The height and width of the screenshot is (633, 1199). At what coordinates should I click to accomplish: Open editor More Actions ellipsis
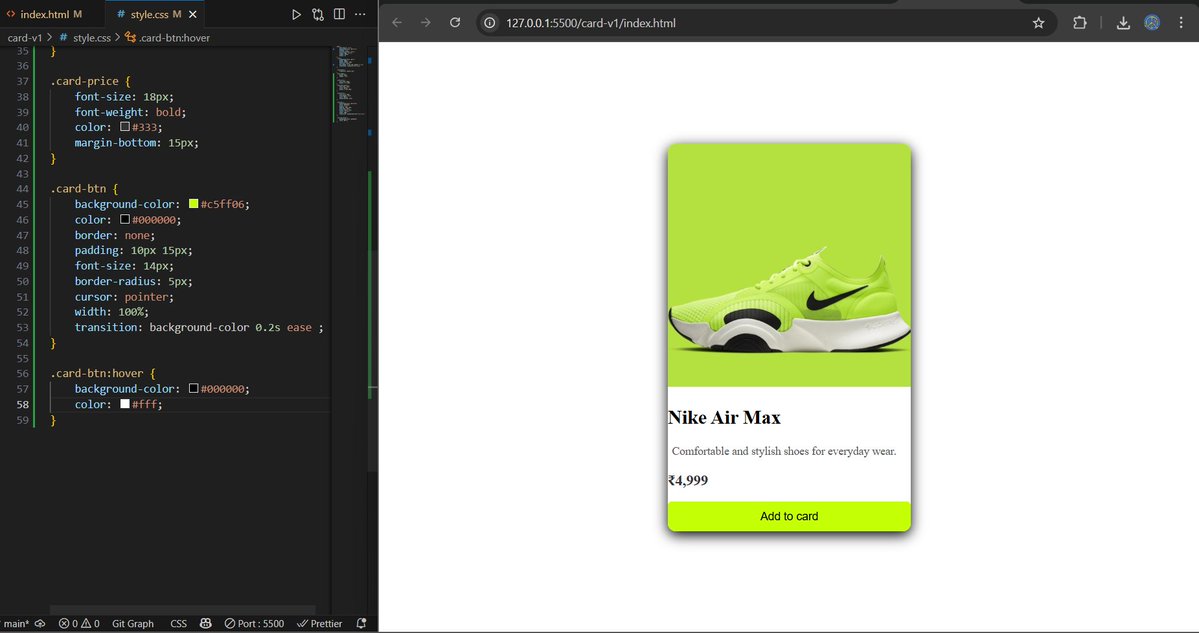[360, 15]
